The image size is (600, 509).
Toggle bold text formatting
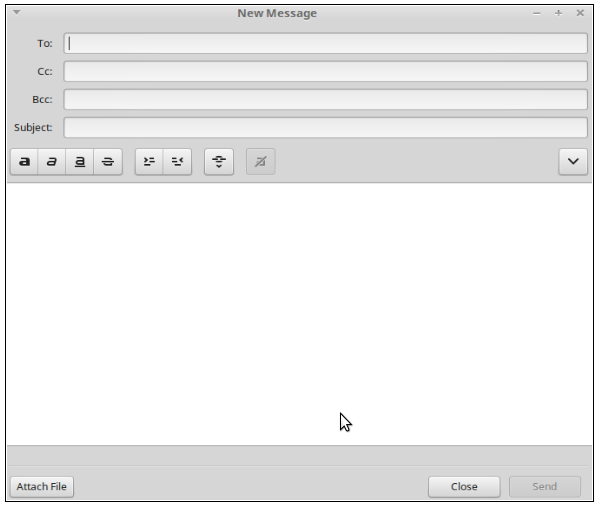pyautogui.click(x=24, y=162)
